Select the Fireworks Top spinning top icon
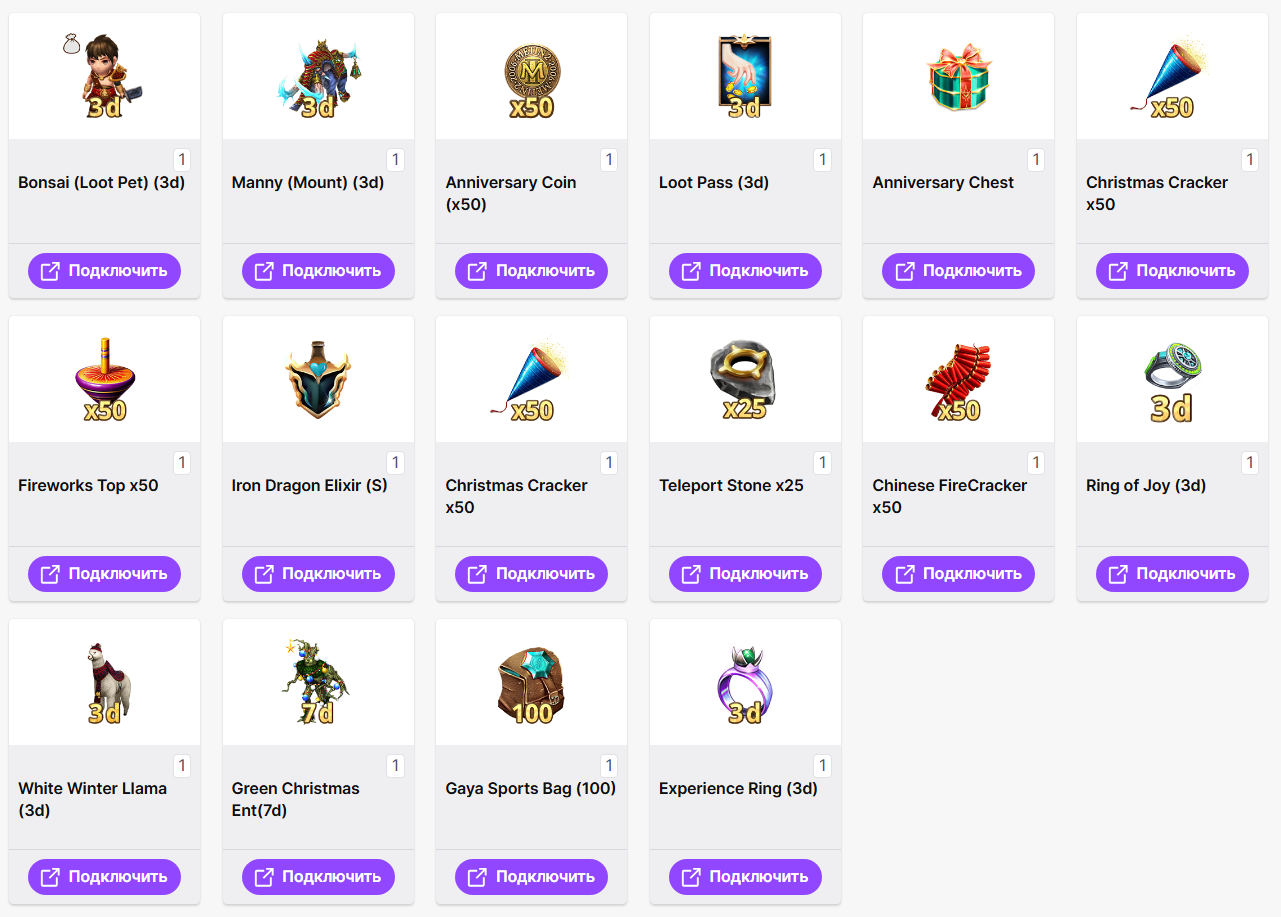 coord(104,379)
